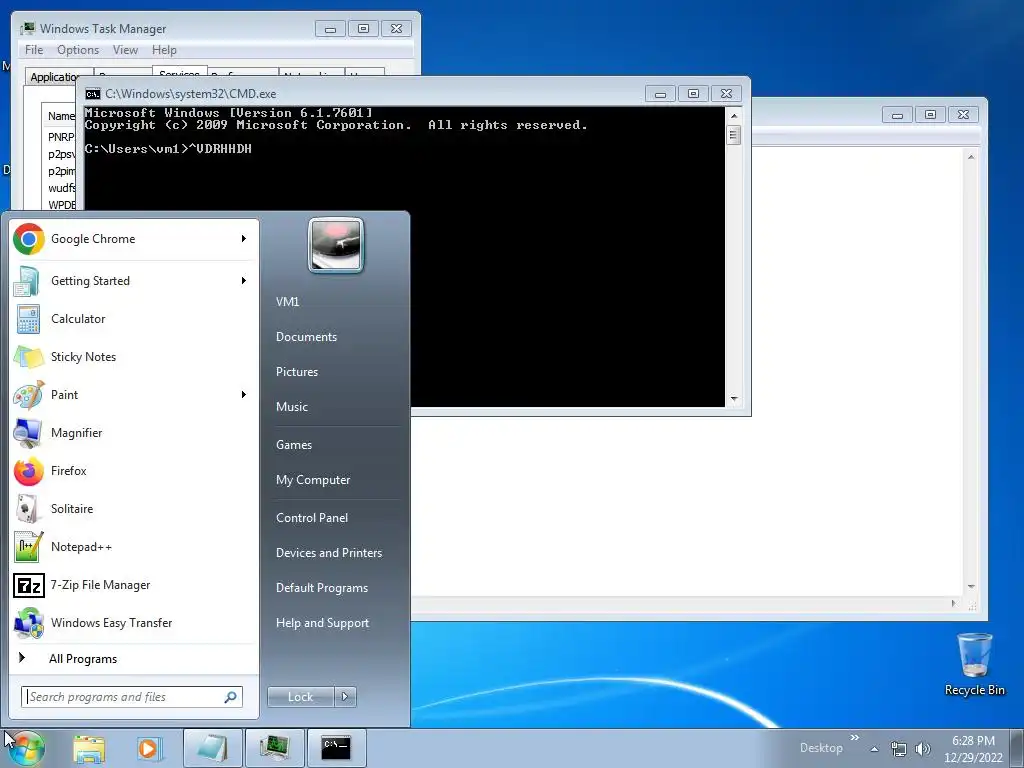Viewport: 1024px width, 768px height.
Task: Open Pictures library
Action: point(296,372)
